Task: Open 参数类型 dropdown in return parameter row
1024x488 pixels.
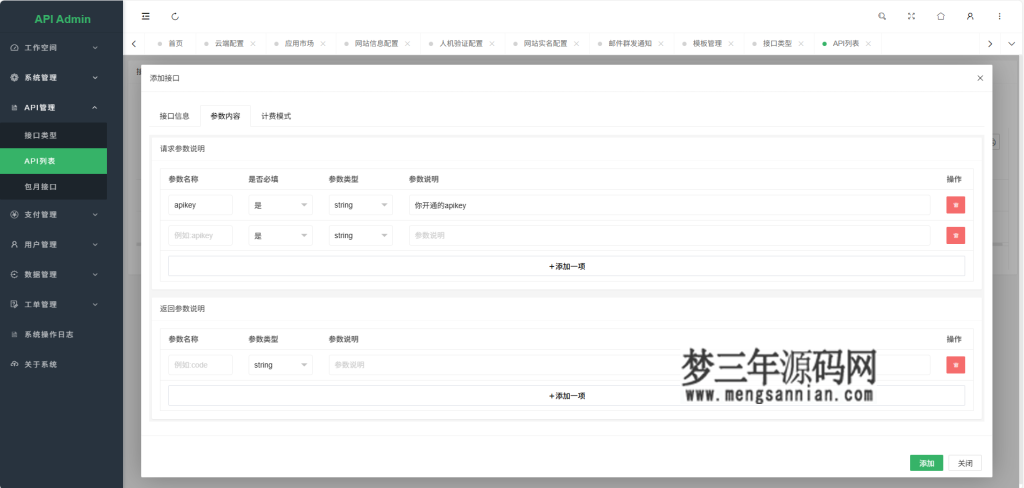Action: [280, 365]
